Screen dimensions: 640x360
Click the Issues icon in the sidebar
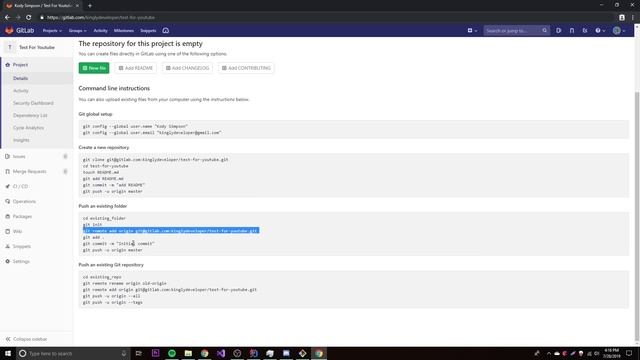[x=7, y=157]
